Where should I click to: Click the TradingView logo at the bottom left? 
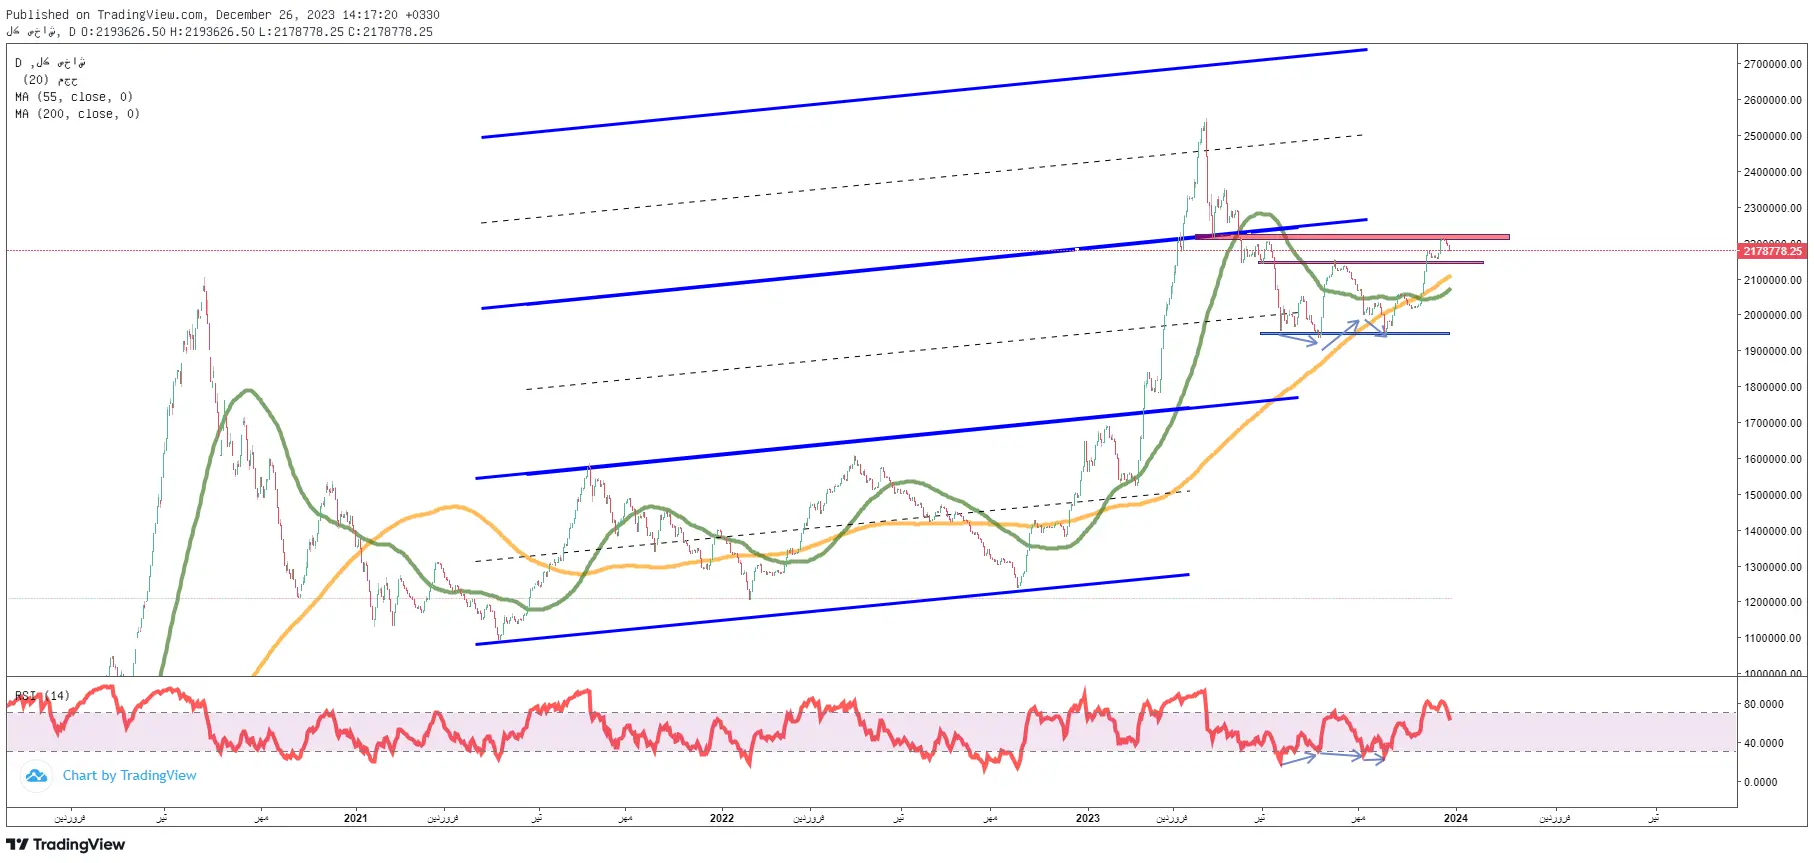[65, 845]
